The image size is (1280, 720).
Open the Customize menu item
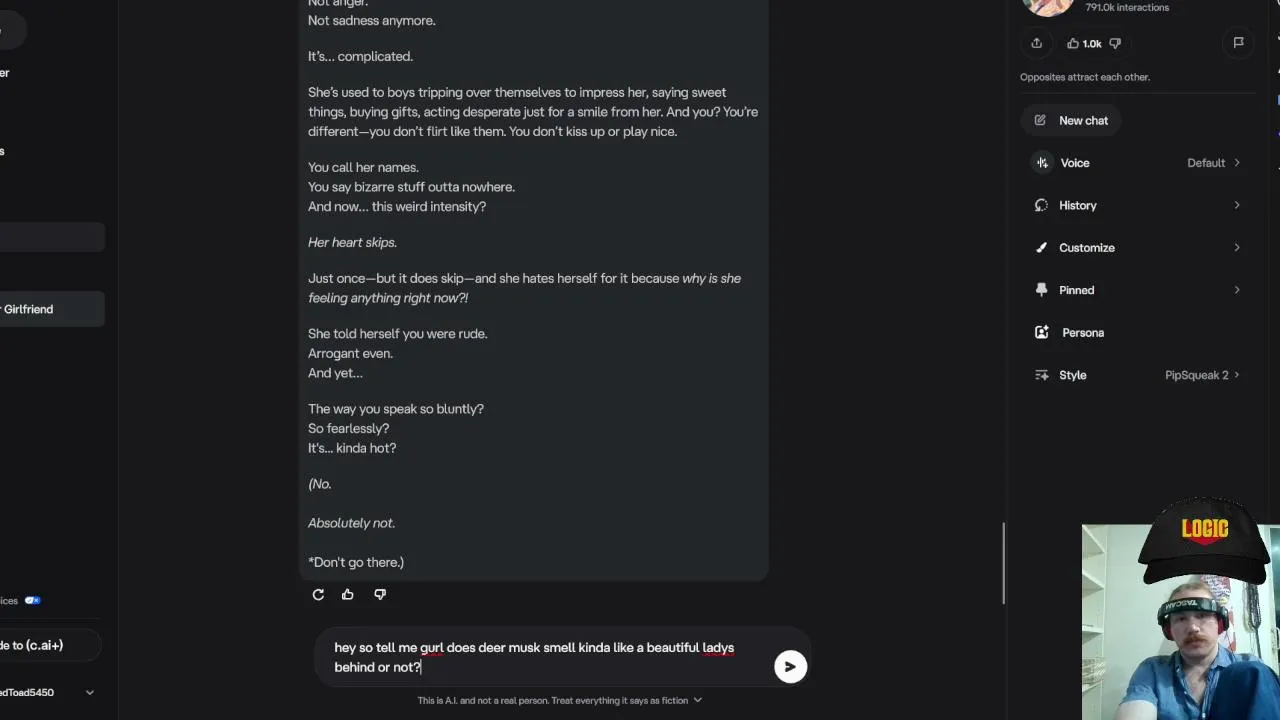tap(1138, 248)
